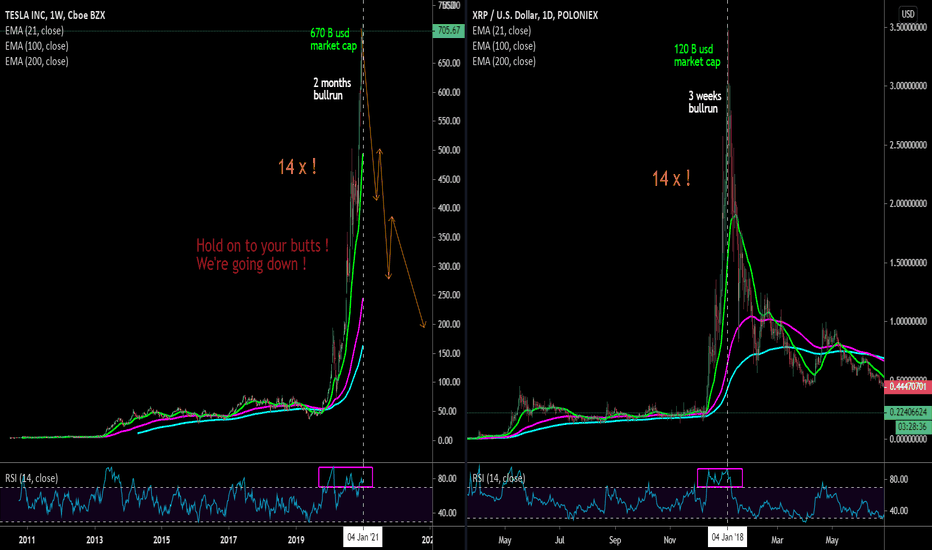Select the magenta rectangle on XRP RSI pane
Screen dimensions: 932x550
pos(719,477)
